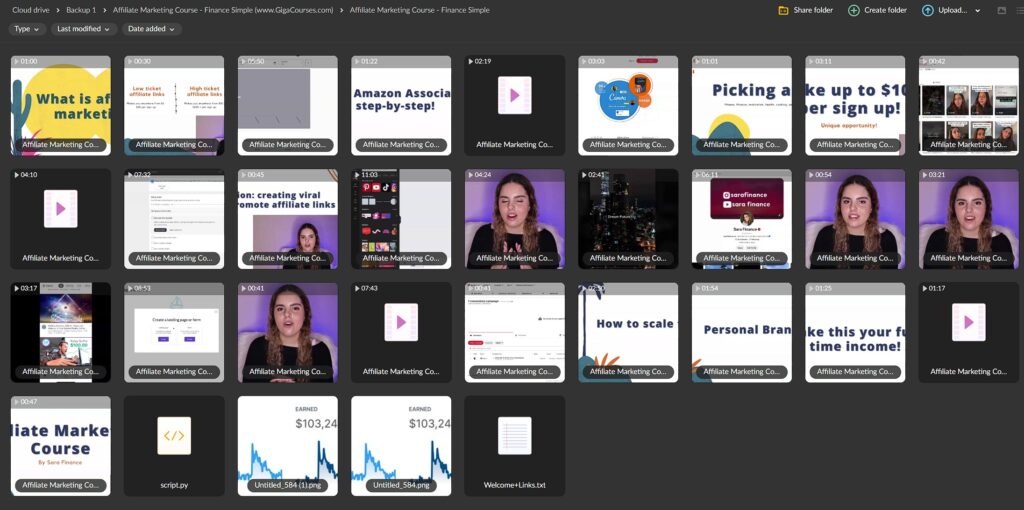Expand the Last modified filter dropdown
Screen dimensions: 1024x510
(x=83, y=29)
